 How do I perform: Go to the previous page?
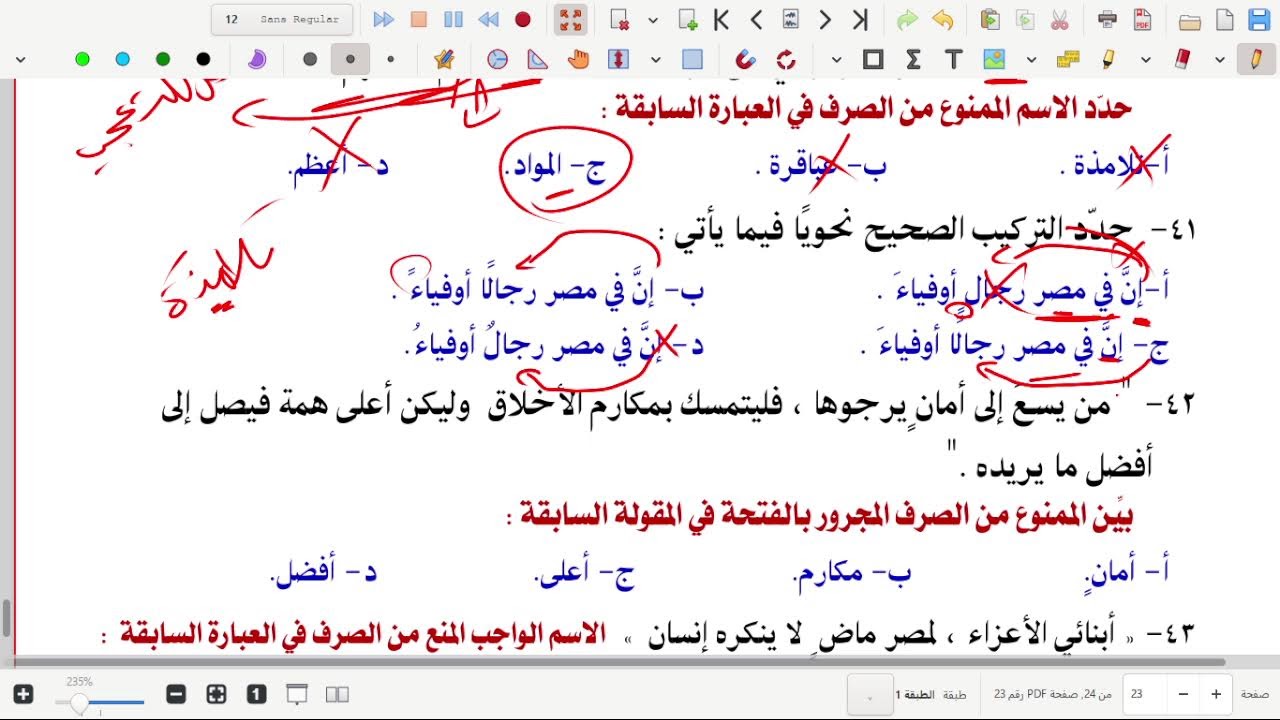pos(756,20)
